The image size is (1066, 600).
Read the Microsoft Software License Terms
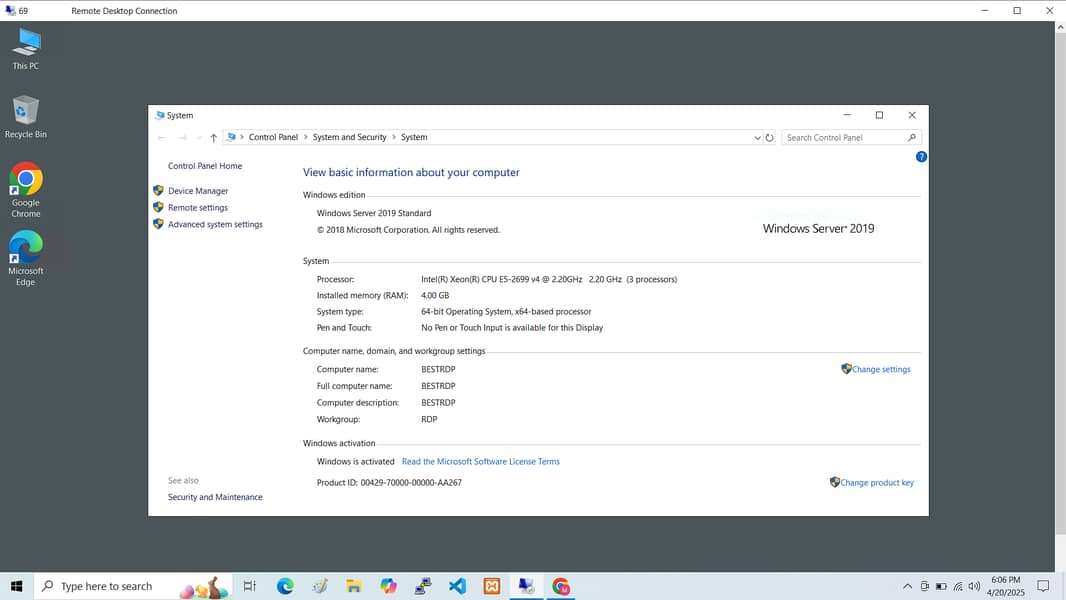tap(481, 461)
